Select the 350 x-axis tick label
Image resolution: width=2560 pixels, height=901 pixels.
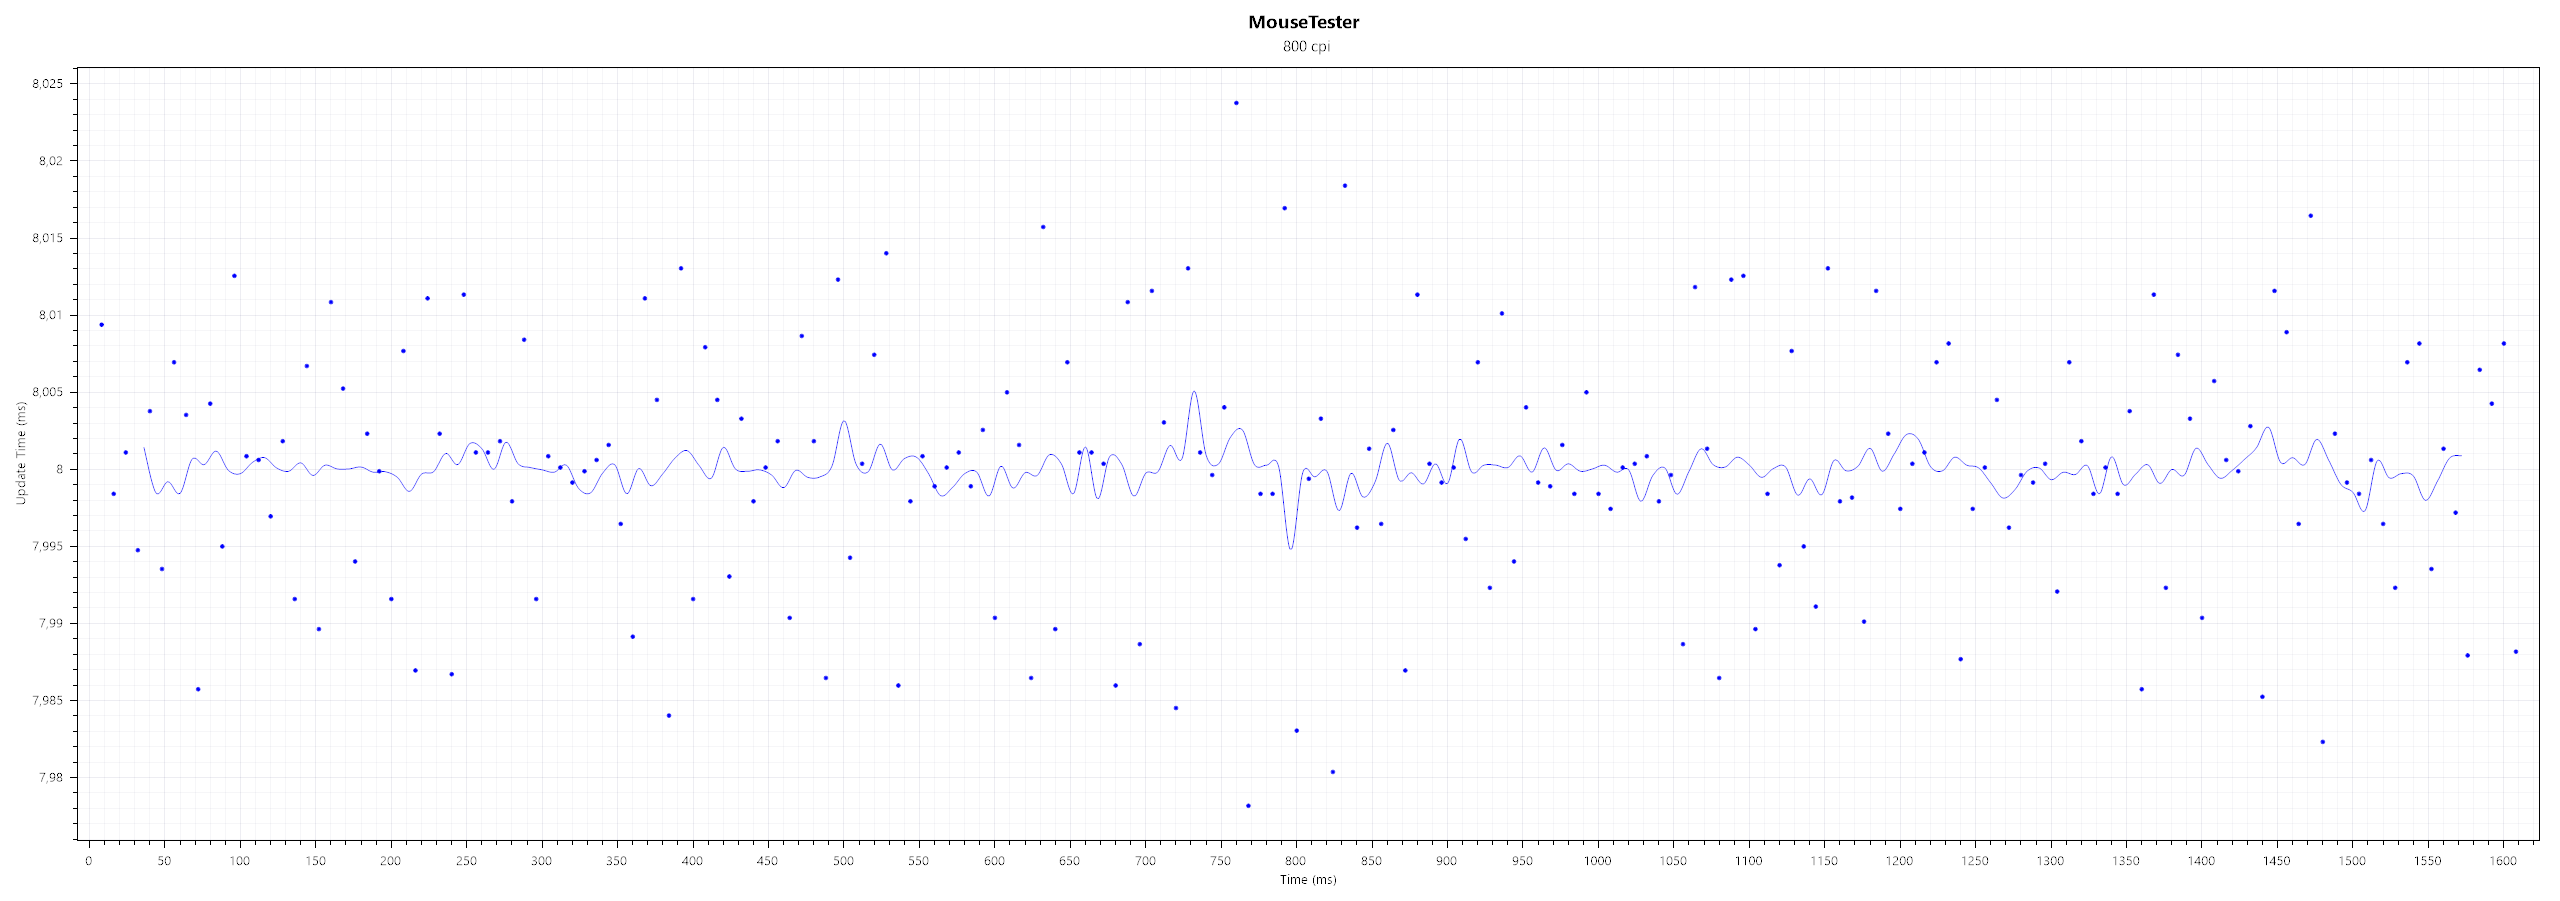[x=617, y=860]
